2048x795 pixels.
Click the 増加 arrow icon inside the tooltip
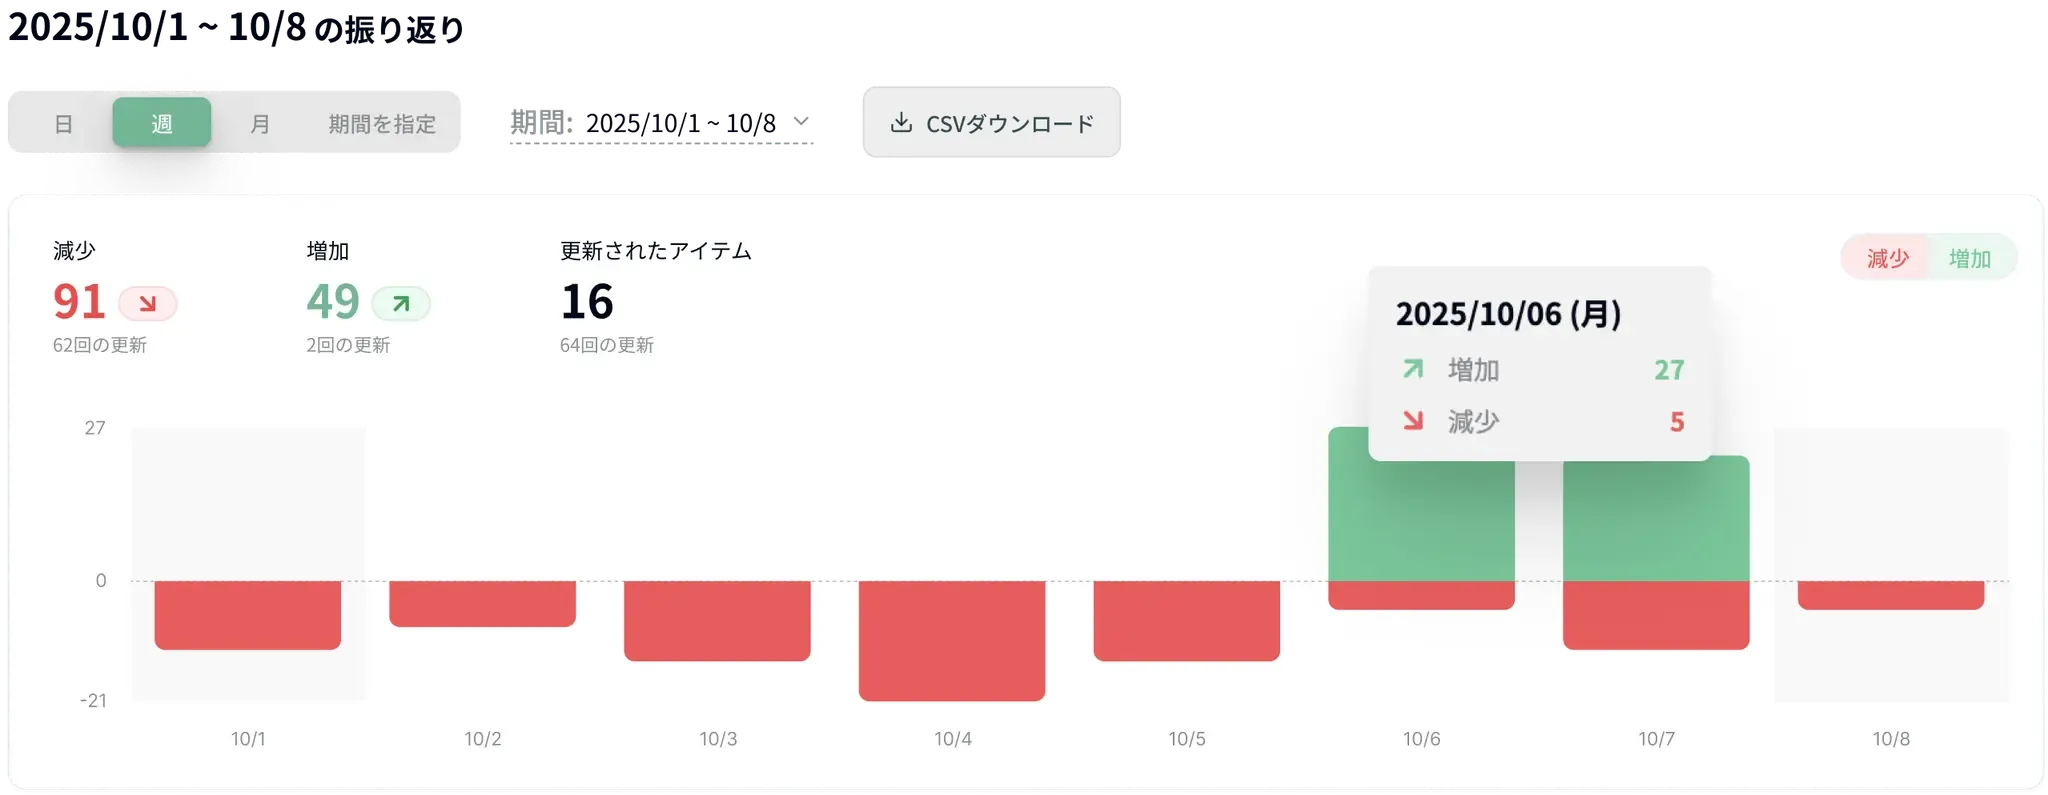(1412, 369)
